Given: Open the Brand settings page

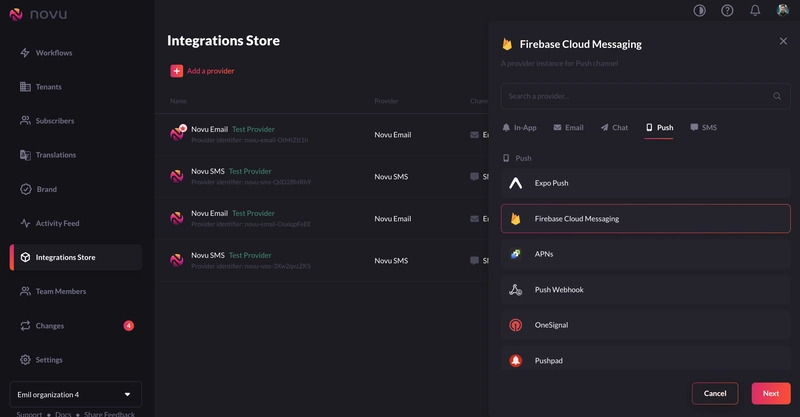Looking at the screenshot, I should (x=46, y=189).
